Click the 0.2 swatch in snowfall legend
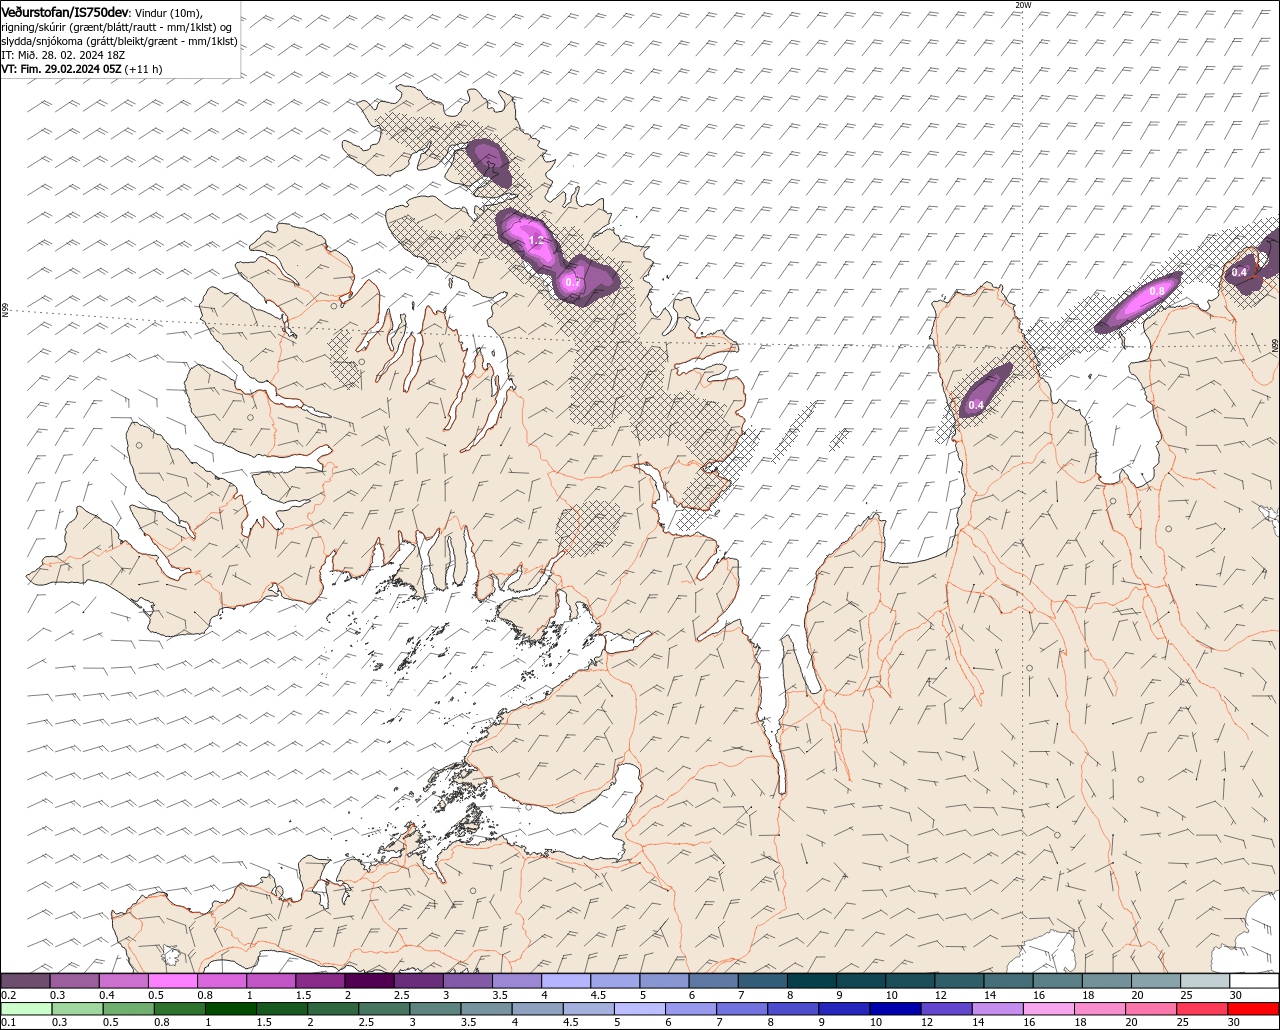The image size is (1280, 1030). (x=25, y=981)
